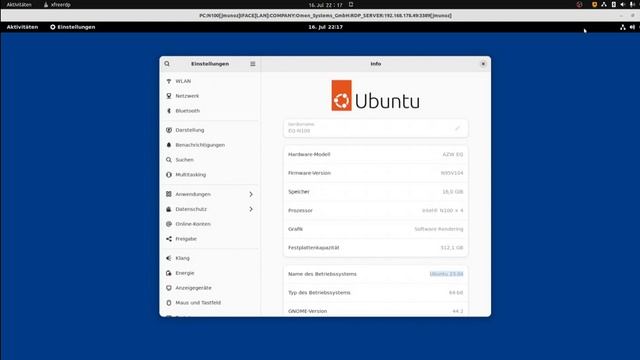Screen dimensions: 640x360
Task: Click the Festplattenkapazität row
Action: pyautogui.click(x=376, y=248)
